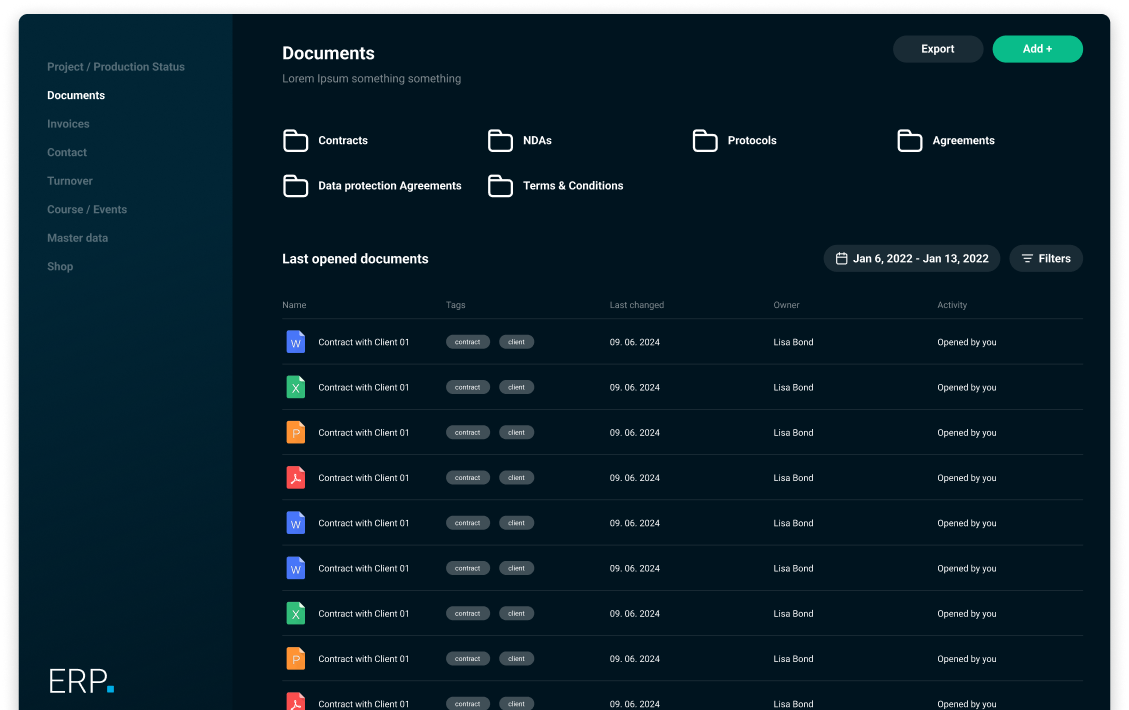Click the Excel file icon in the second document row
Image resolution: width=1129 pixels, height=710 pixels.
[x=295, y=387]
